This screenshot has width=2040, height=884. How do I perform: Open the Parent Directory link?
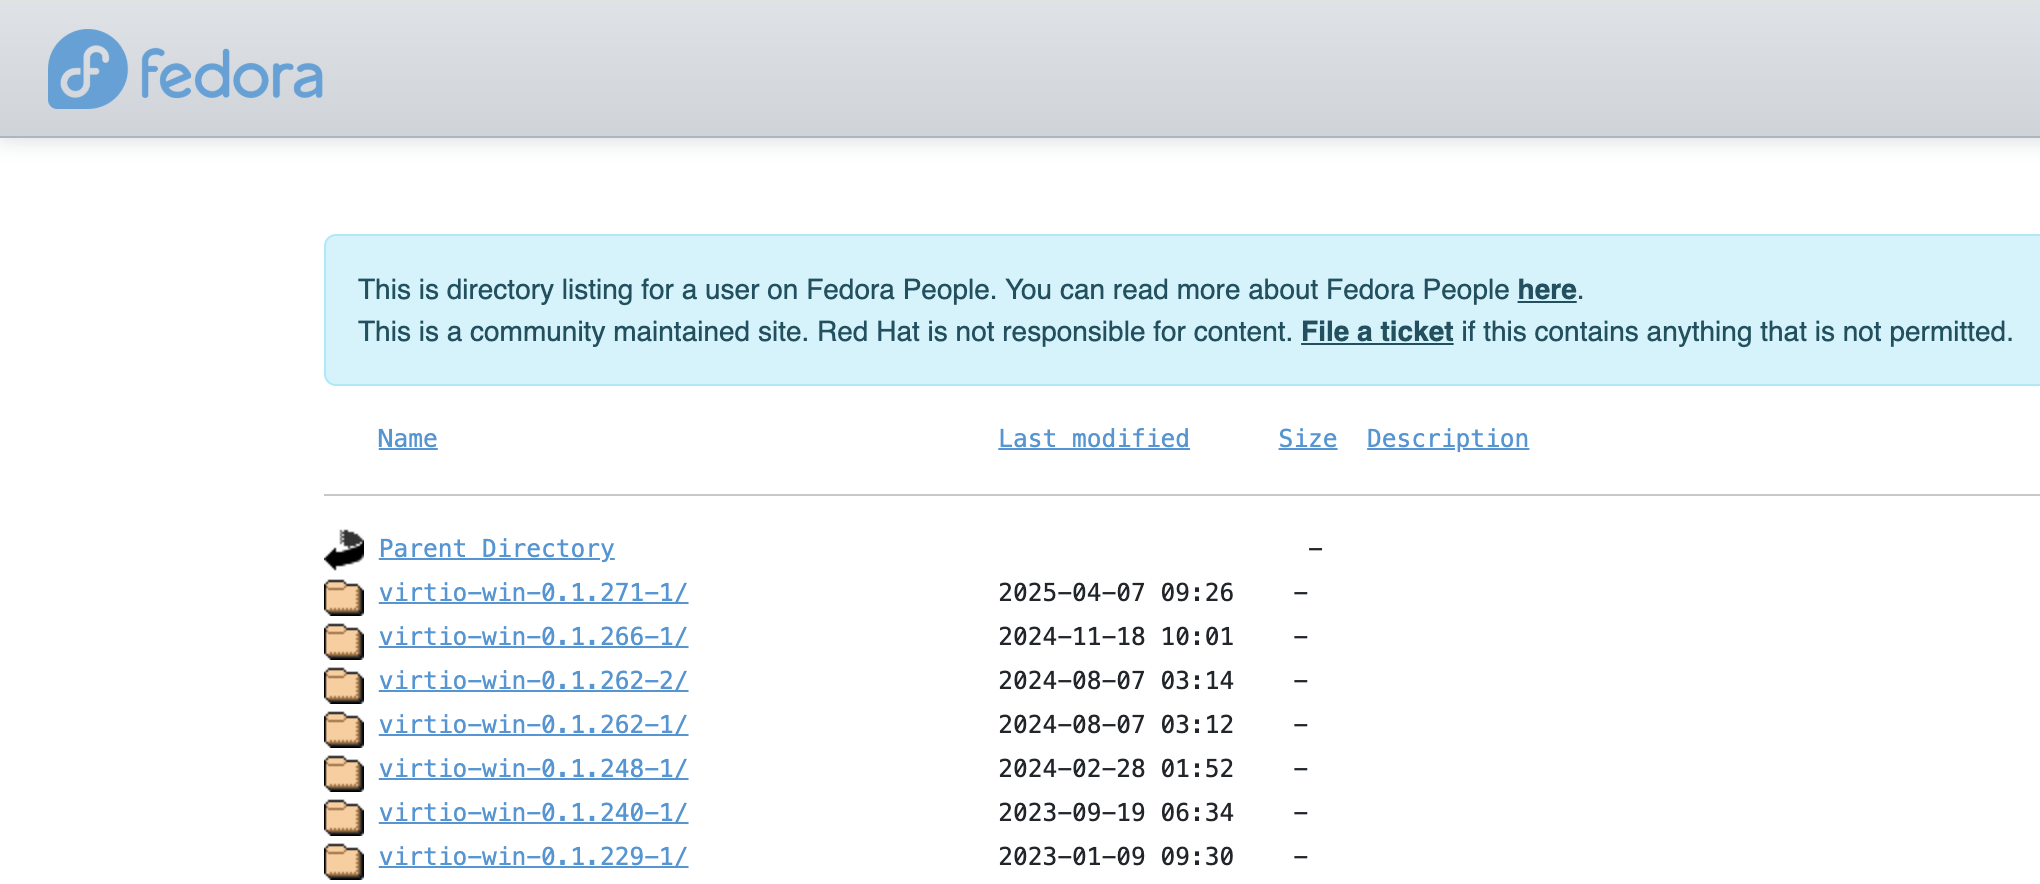(x=496, y=549)
